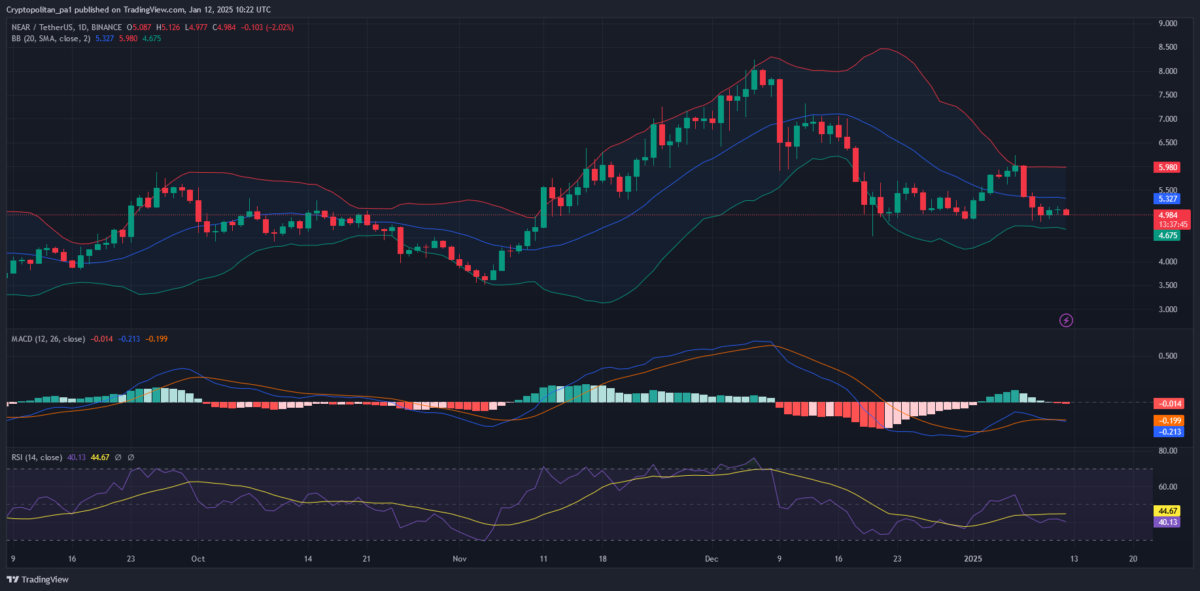
Task: Click the yellow 44.67 RSI axis tag
Action: [x=1166, y=510]
